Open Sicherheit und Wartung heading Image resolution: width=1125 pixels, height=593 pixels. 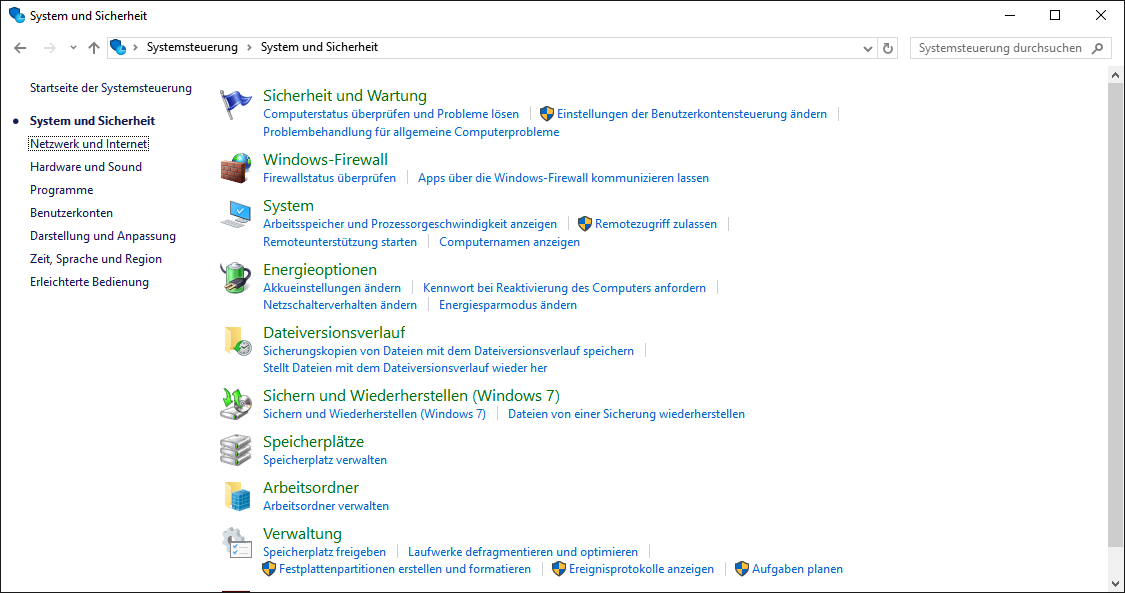pos(345,95)
